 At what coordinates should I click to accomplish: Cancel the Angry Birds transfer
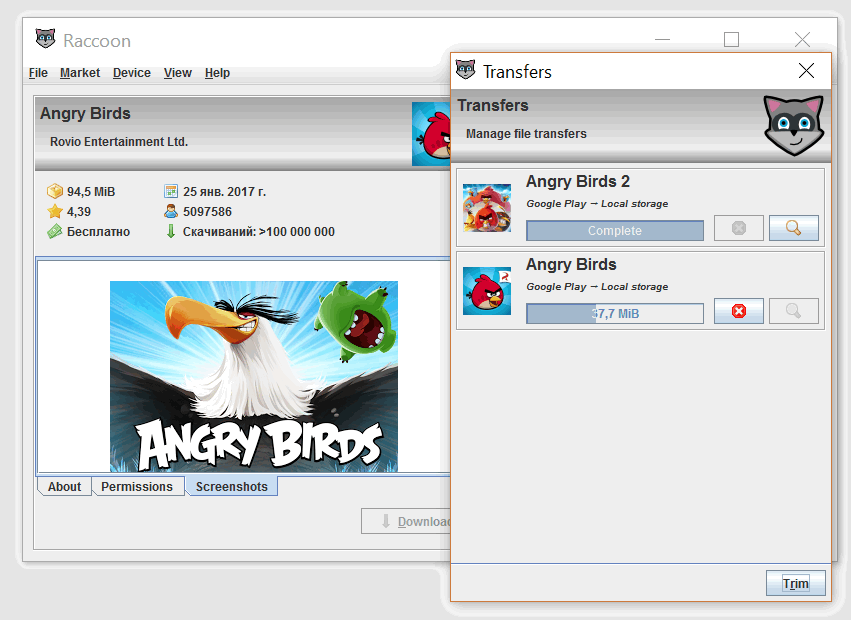coord(739,311)
